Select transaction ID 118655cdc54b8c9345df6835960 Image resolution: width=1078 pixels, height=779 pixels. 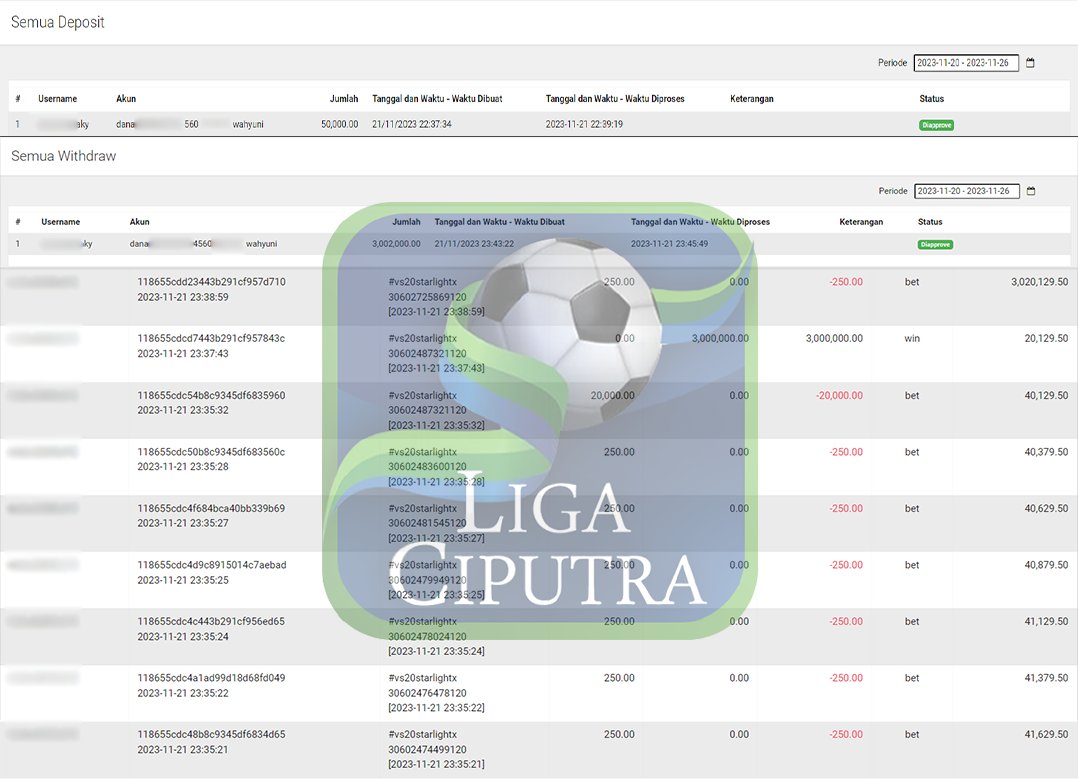tap(211, 395)
